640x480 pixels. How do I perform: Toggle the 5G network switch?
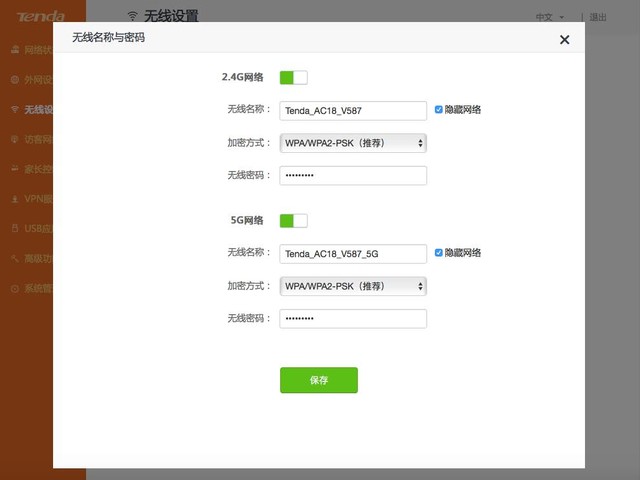click(x=293, y=221)
